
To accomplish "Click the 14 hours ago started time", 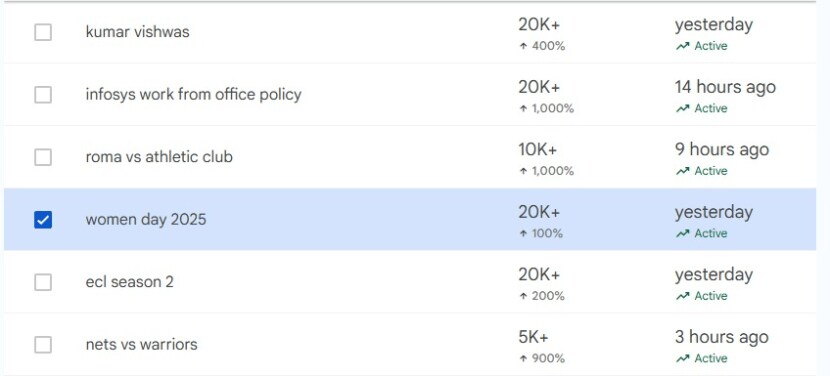I will click(x=725, y=87).
